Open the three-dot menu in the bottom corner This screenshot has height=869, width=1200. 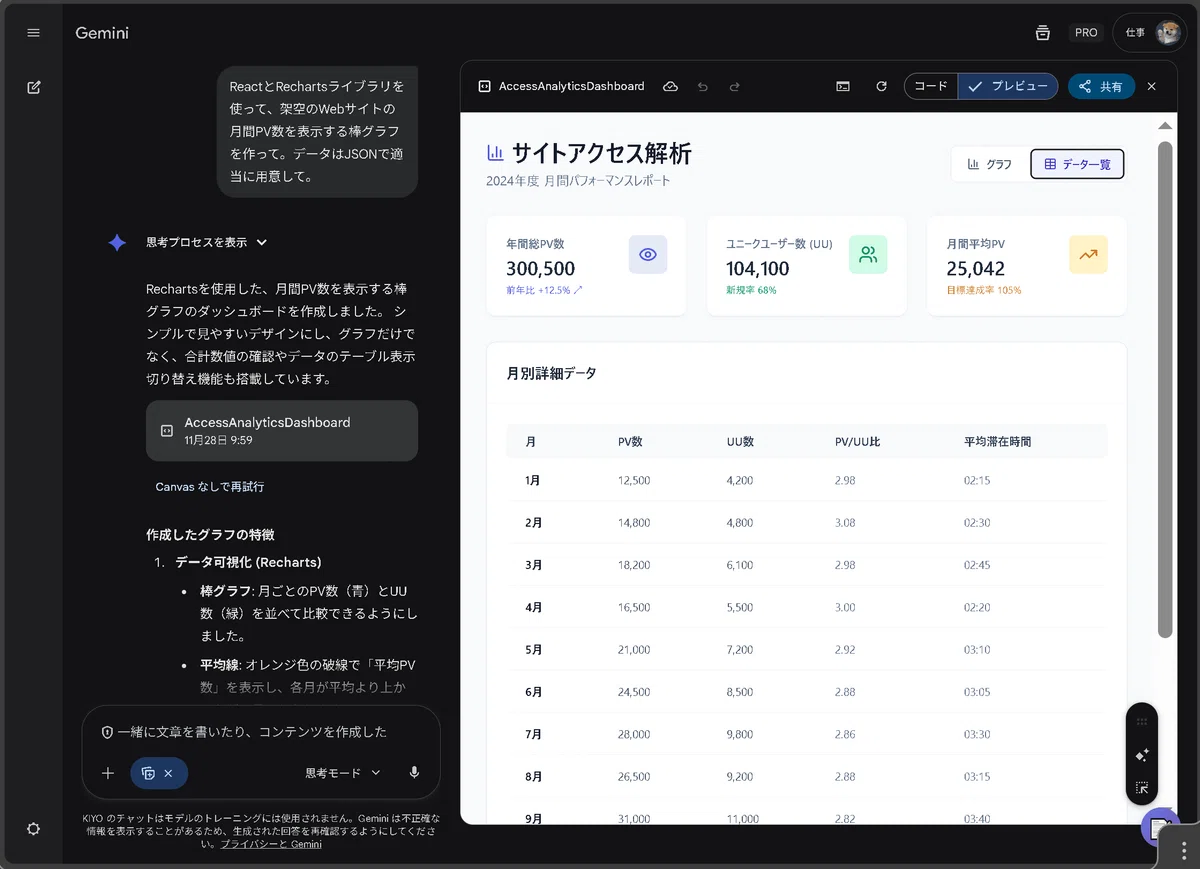(x=1184, y=851)
